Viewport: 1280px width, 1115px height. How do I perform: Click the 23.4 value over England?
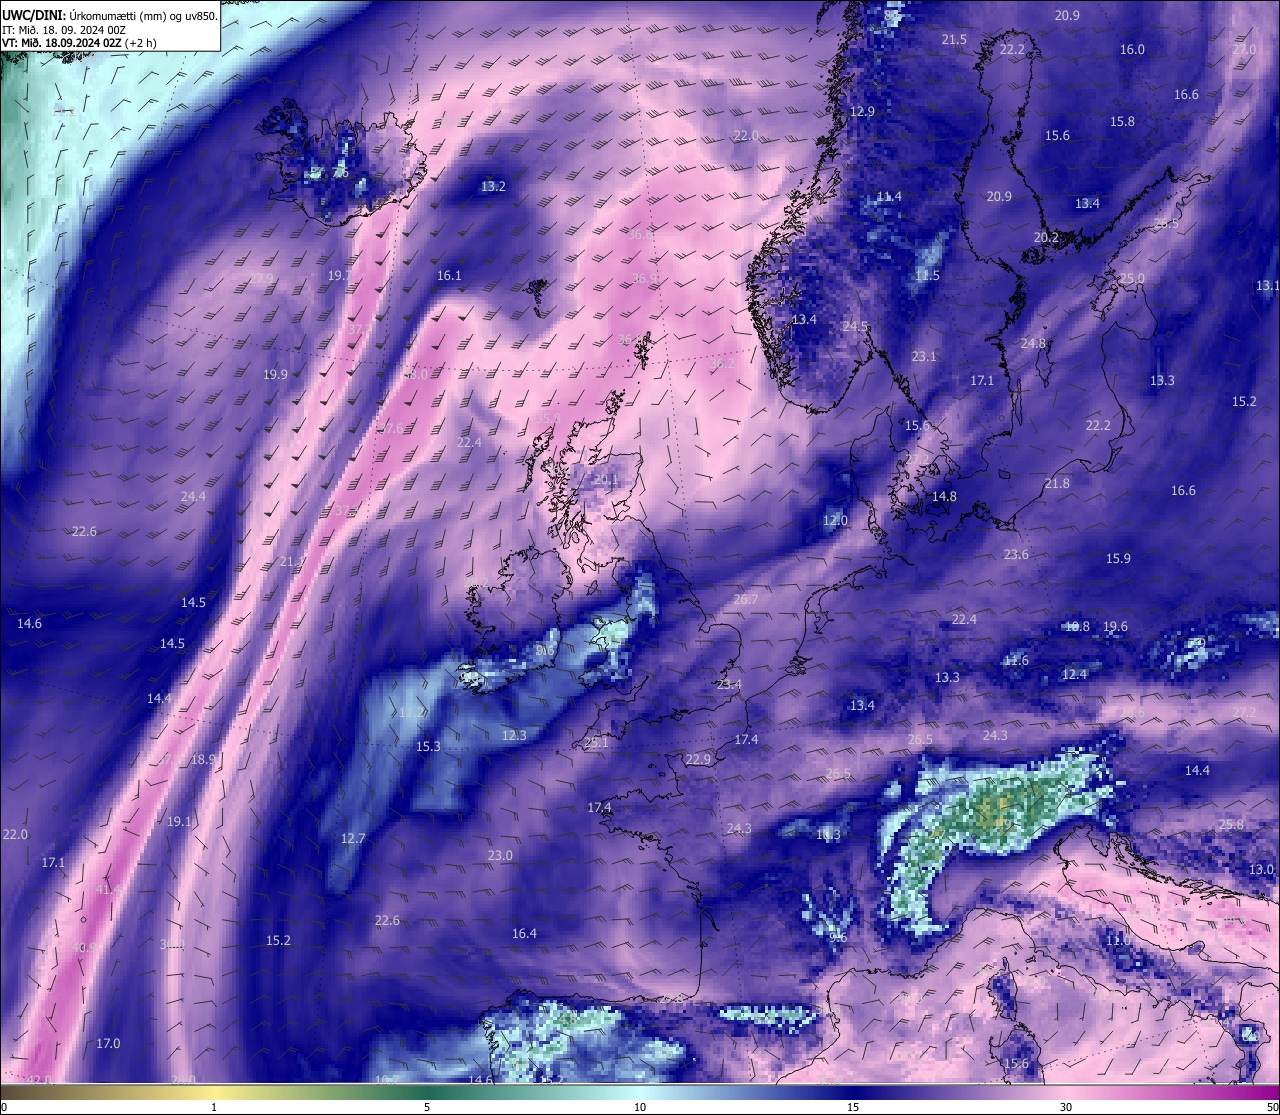[729, 685]
